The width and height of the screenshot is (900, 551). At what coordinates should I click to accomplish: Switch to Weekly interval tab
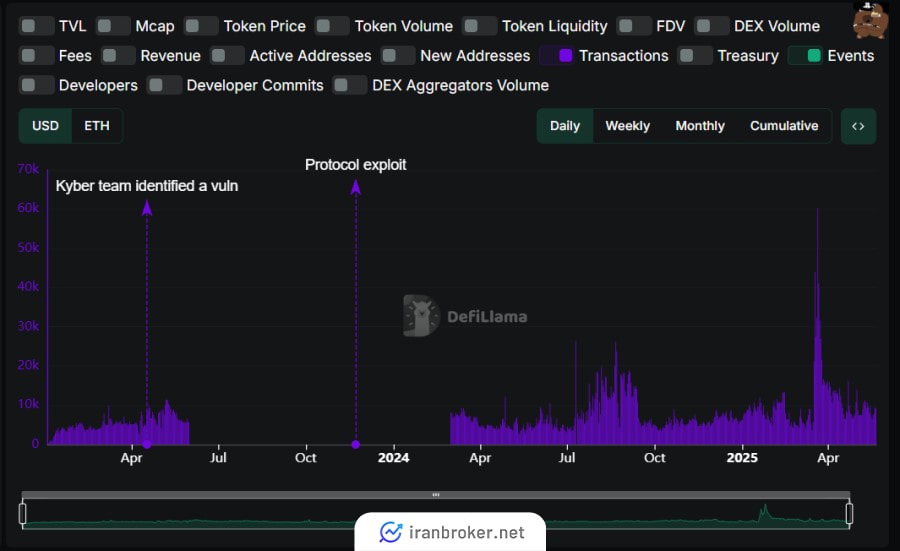(627, 126)
